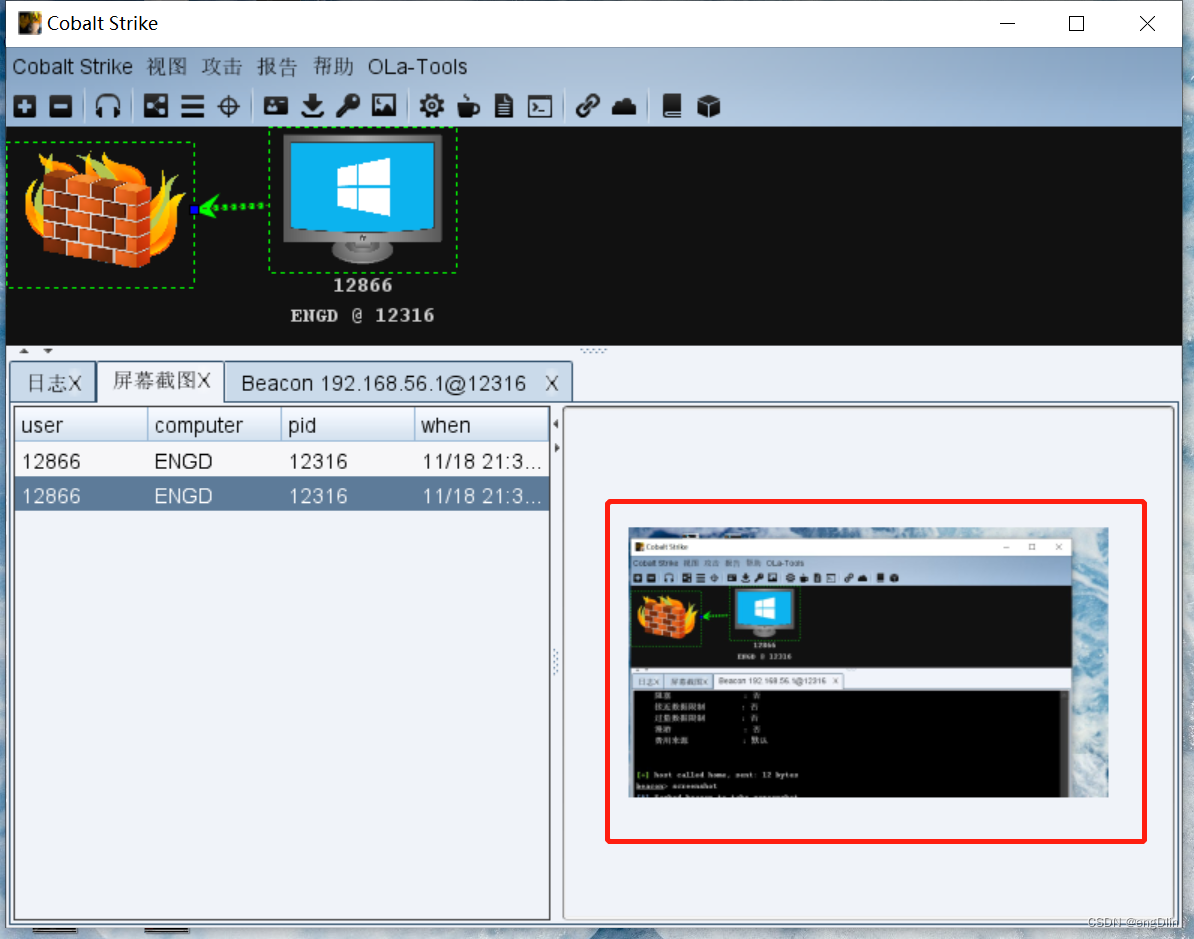Screen dimensions: 1194x939
Task: Collapse bottom pane with down arrow
Action: pos(48,351)
